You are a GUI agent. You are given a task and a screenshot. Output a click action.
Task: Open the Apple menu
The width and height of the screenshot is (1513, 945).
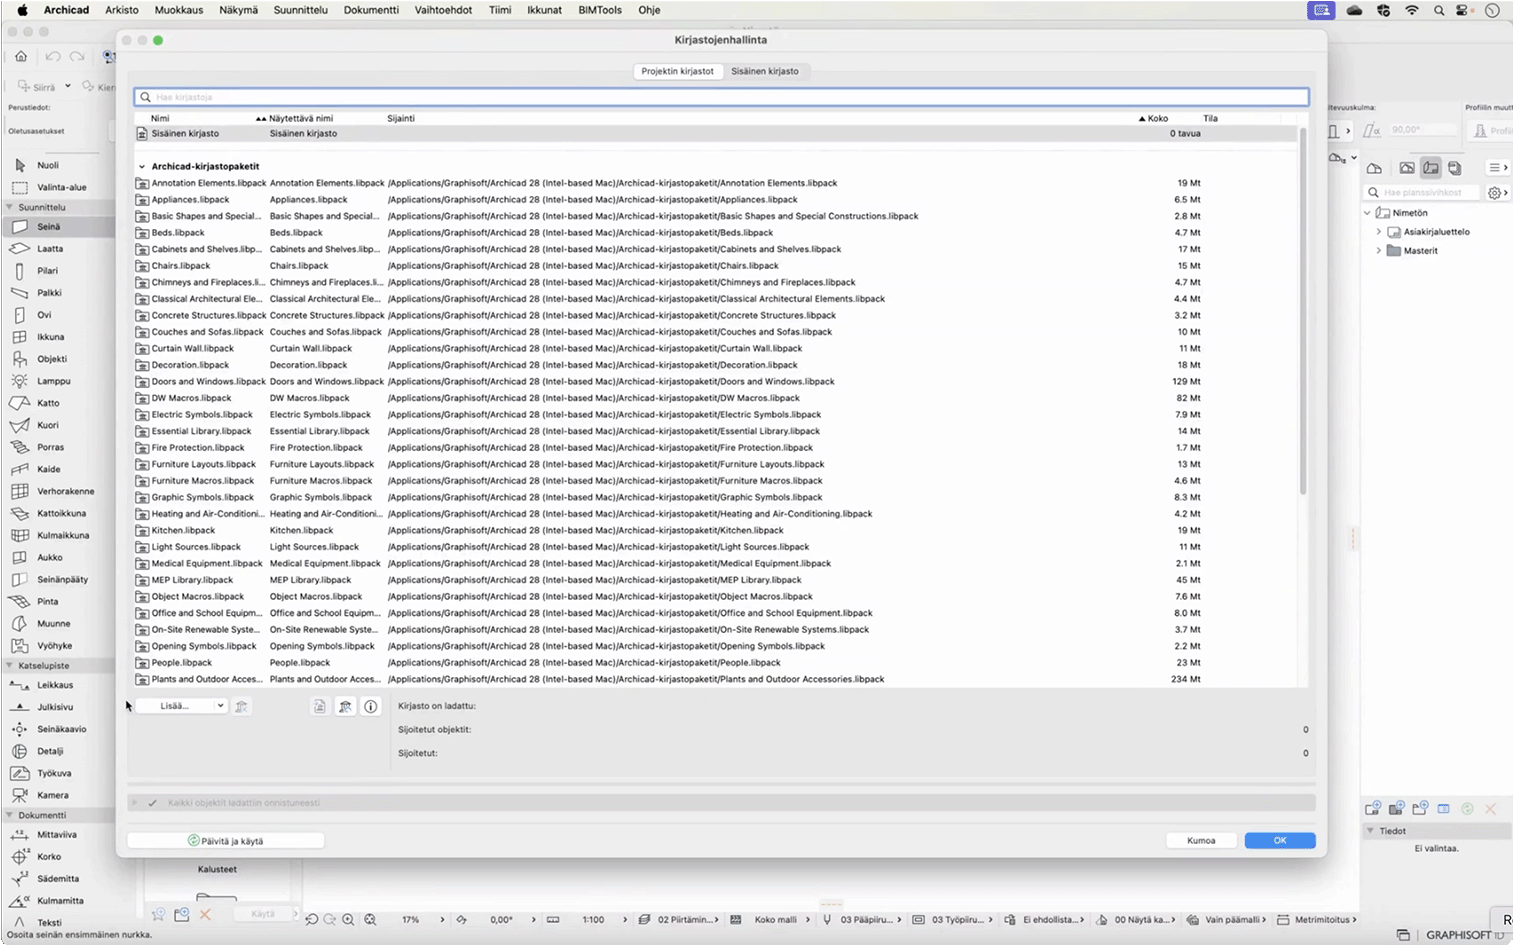[22, 10]
